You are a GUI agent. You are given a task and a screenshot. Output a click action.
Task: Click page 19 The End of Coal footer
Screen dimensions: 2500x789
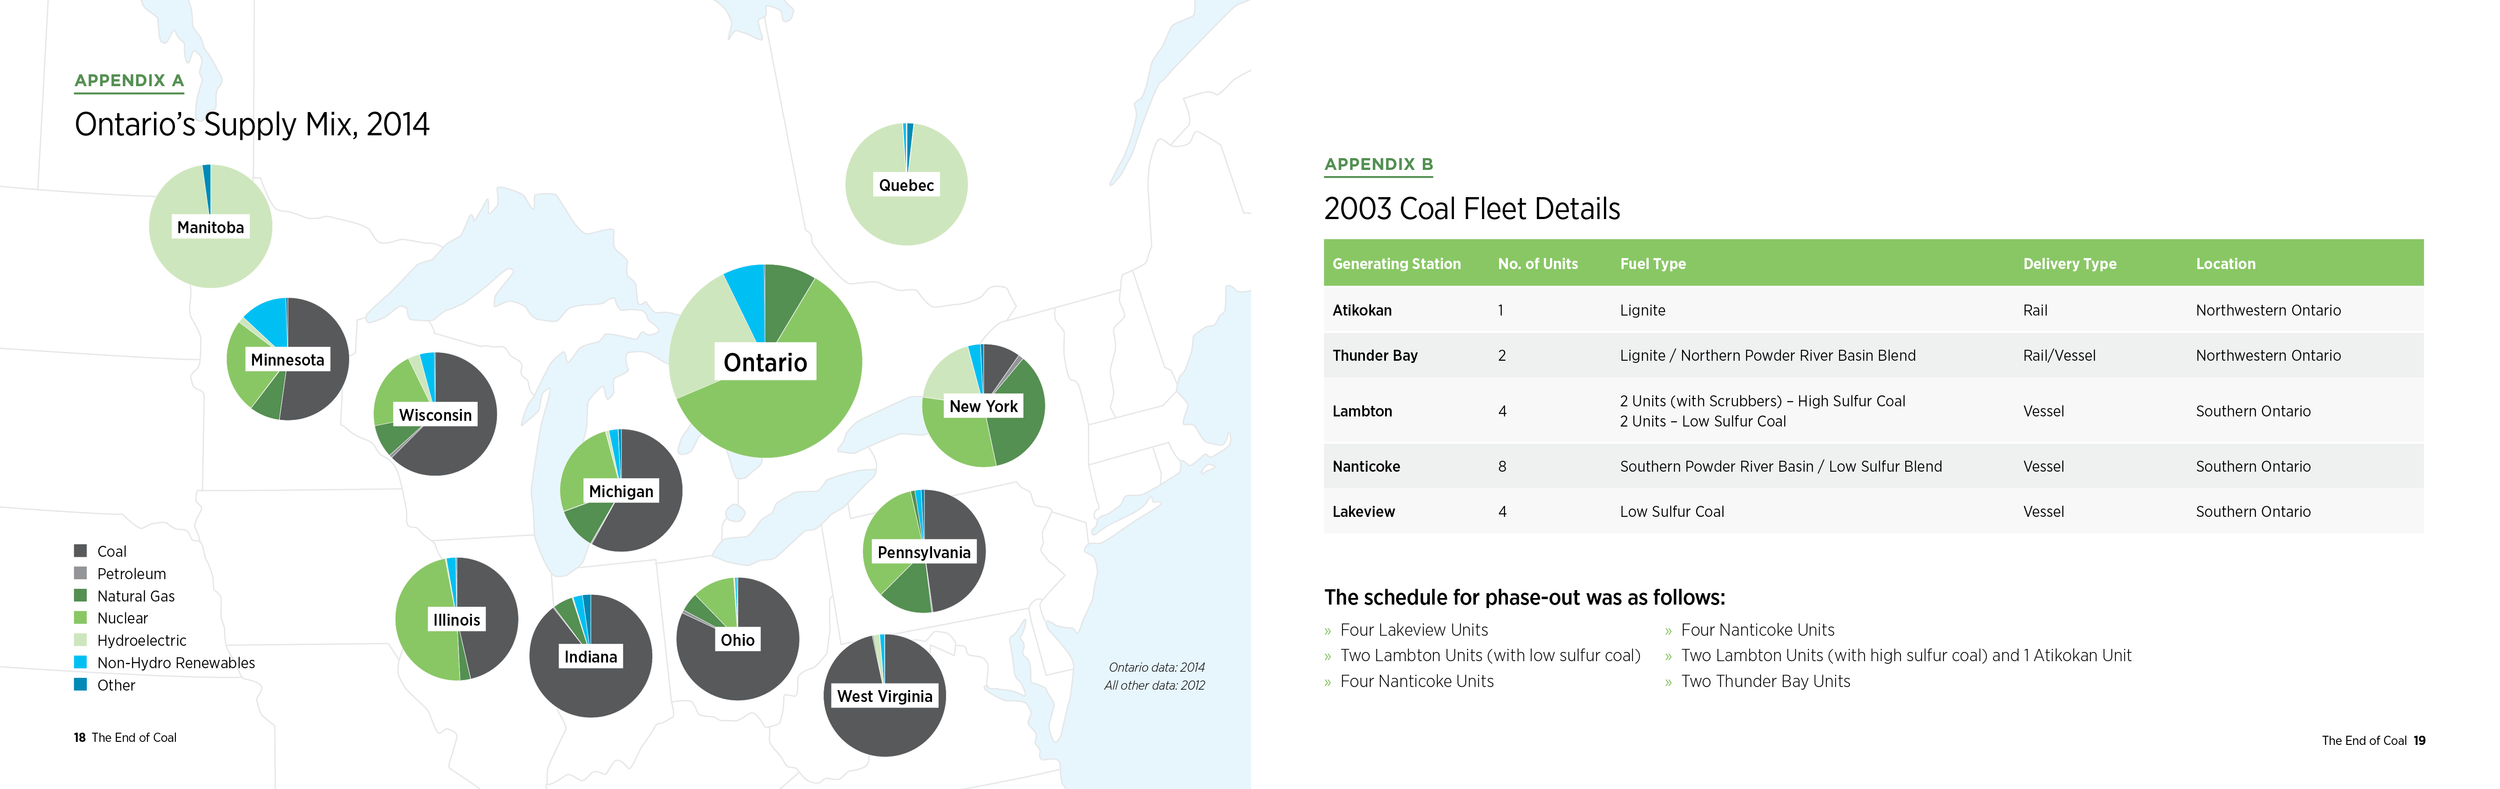2373,741
